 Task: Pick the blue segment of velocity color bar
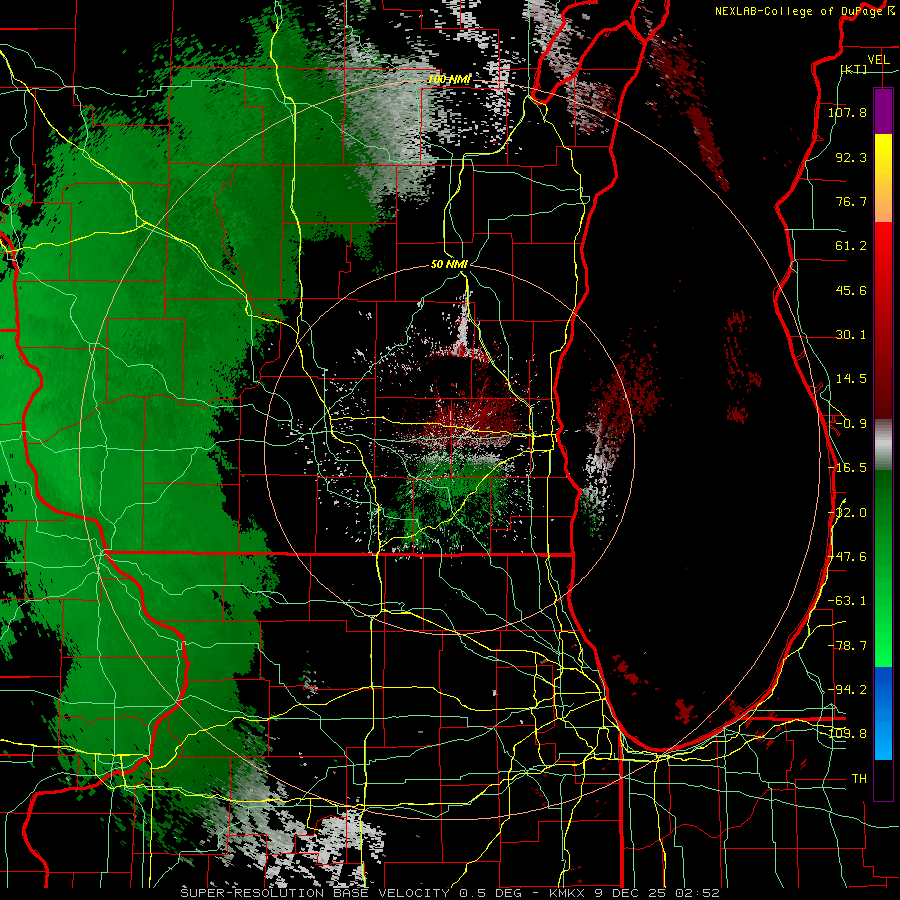[883, 713]
